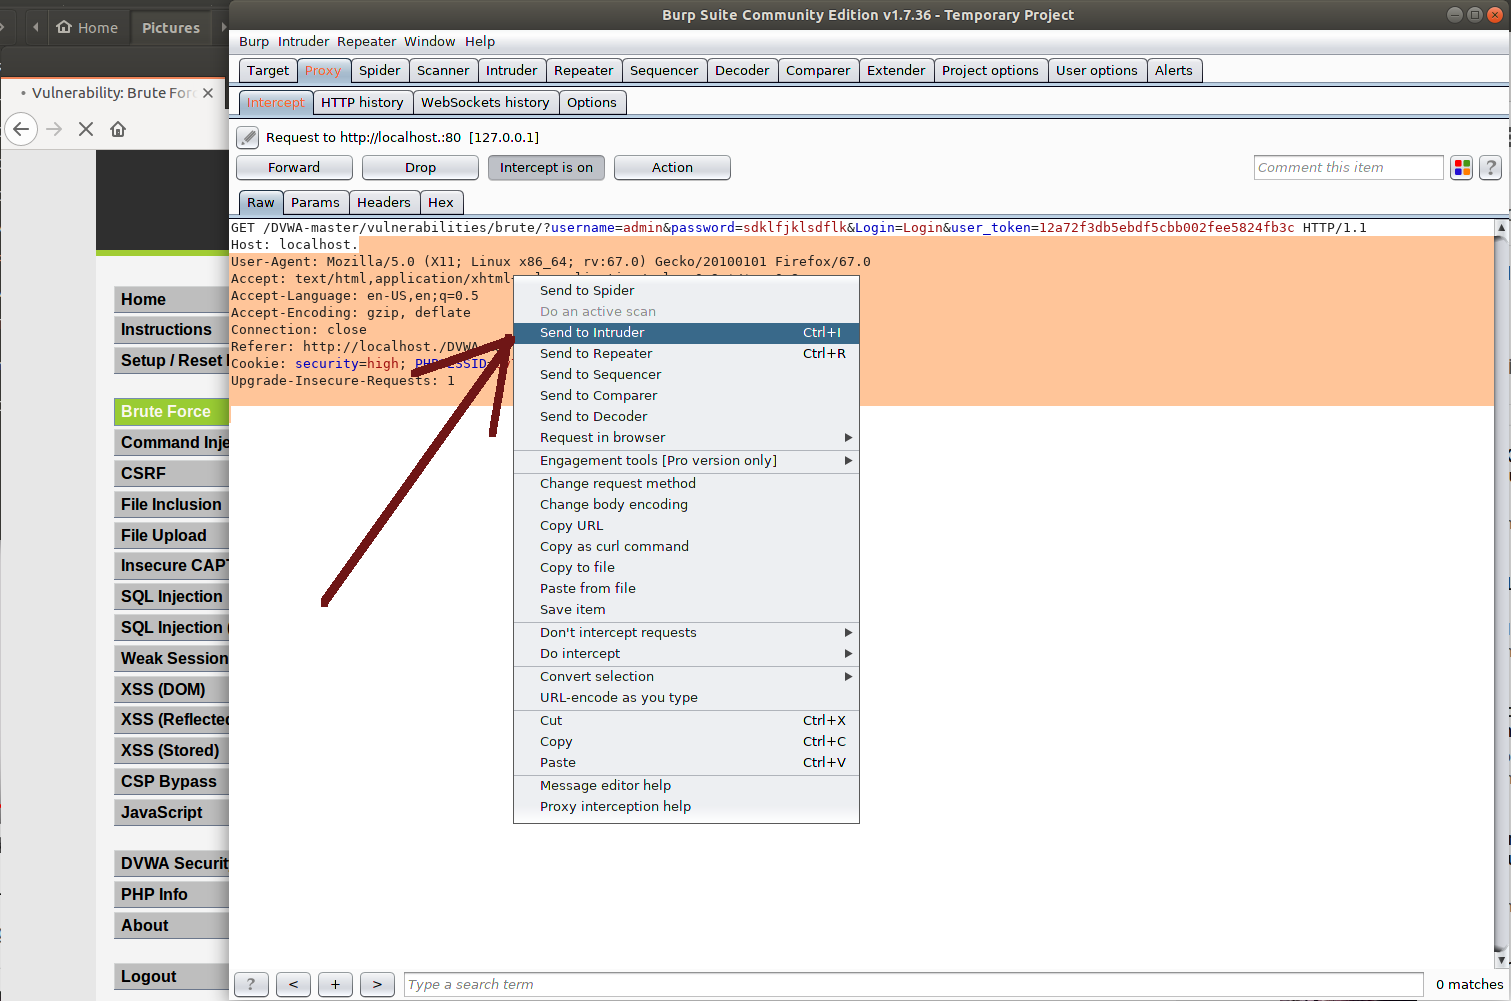
Task: Click browser back arrow button
Action: tap(21, 129)
